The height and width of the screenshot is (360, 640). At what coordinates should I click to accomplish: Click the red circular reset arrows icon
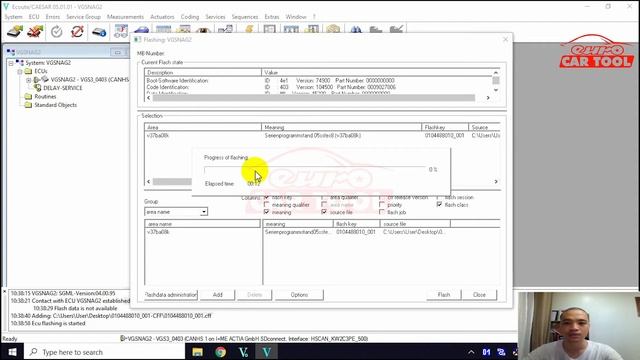coord(77,31)
